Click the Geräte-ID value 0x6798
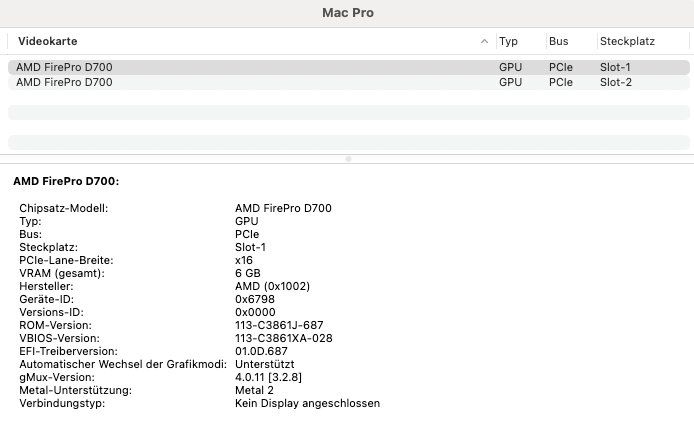Screen dimensions: 694x422 point(255,299)
